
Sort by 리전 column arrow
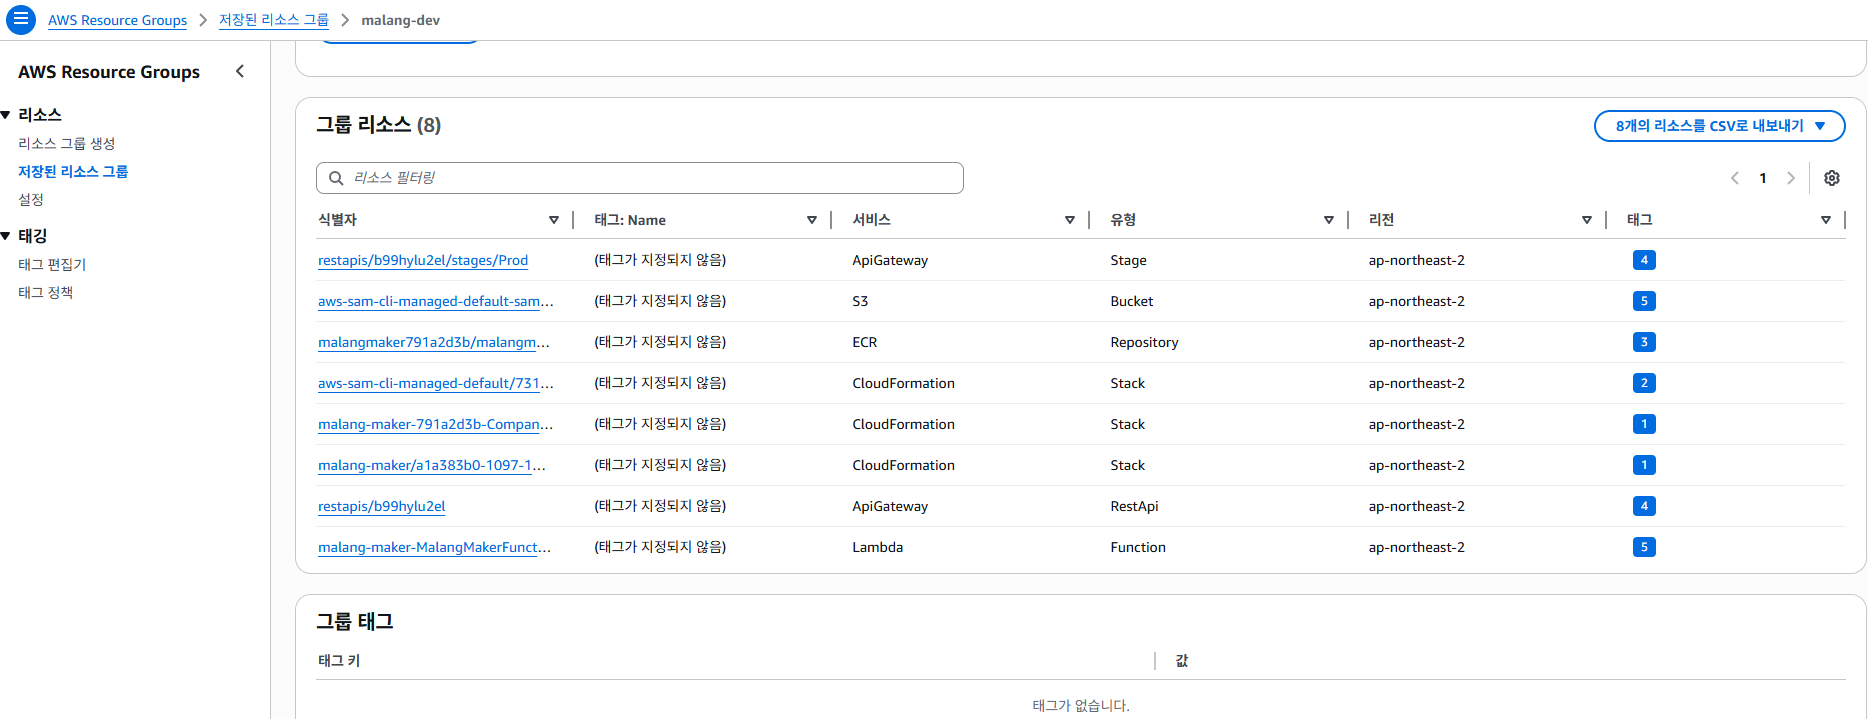point(1587,220)
